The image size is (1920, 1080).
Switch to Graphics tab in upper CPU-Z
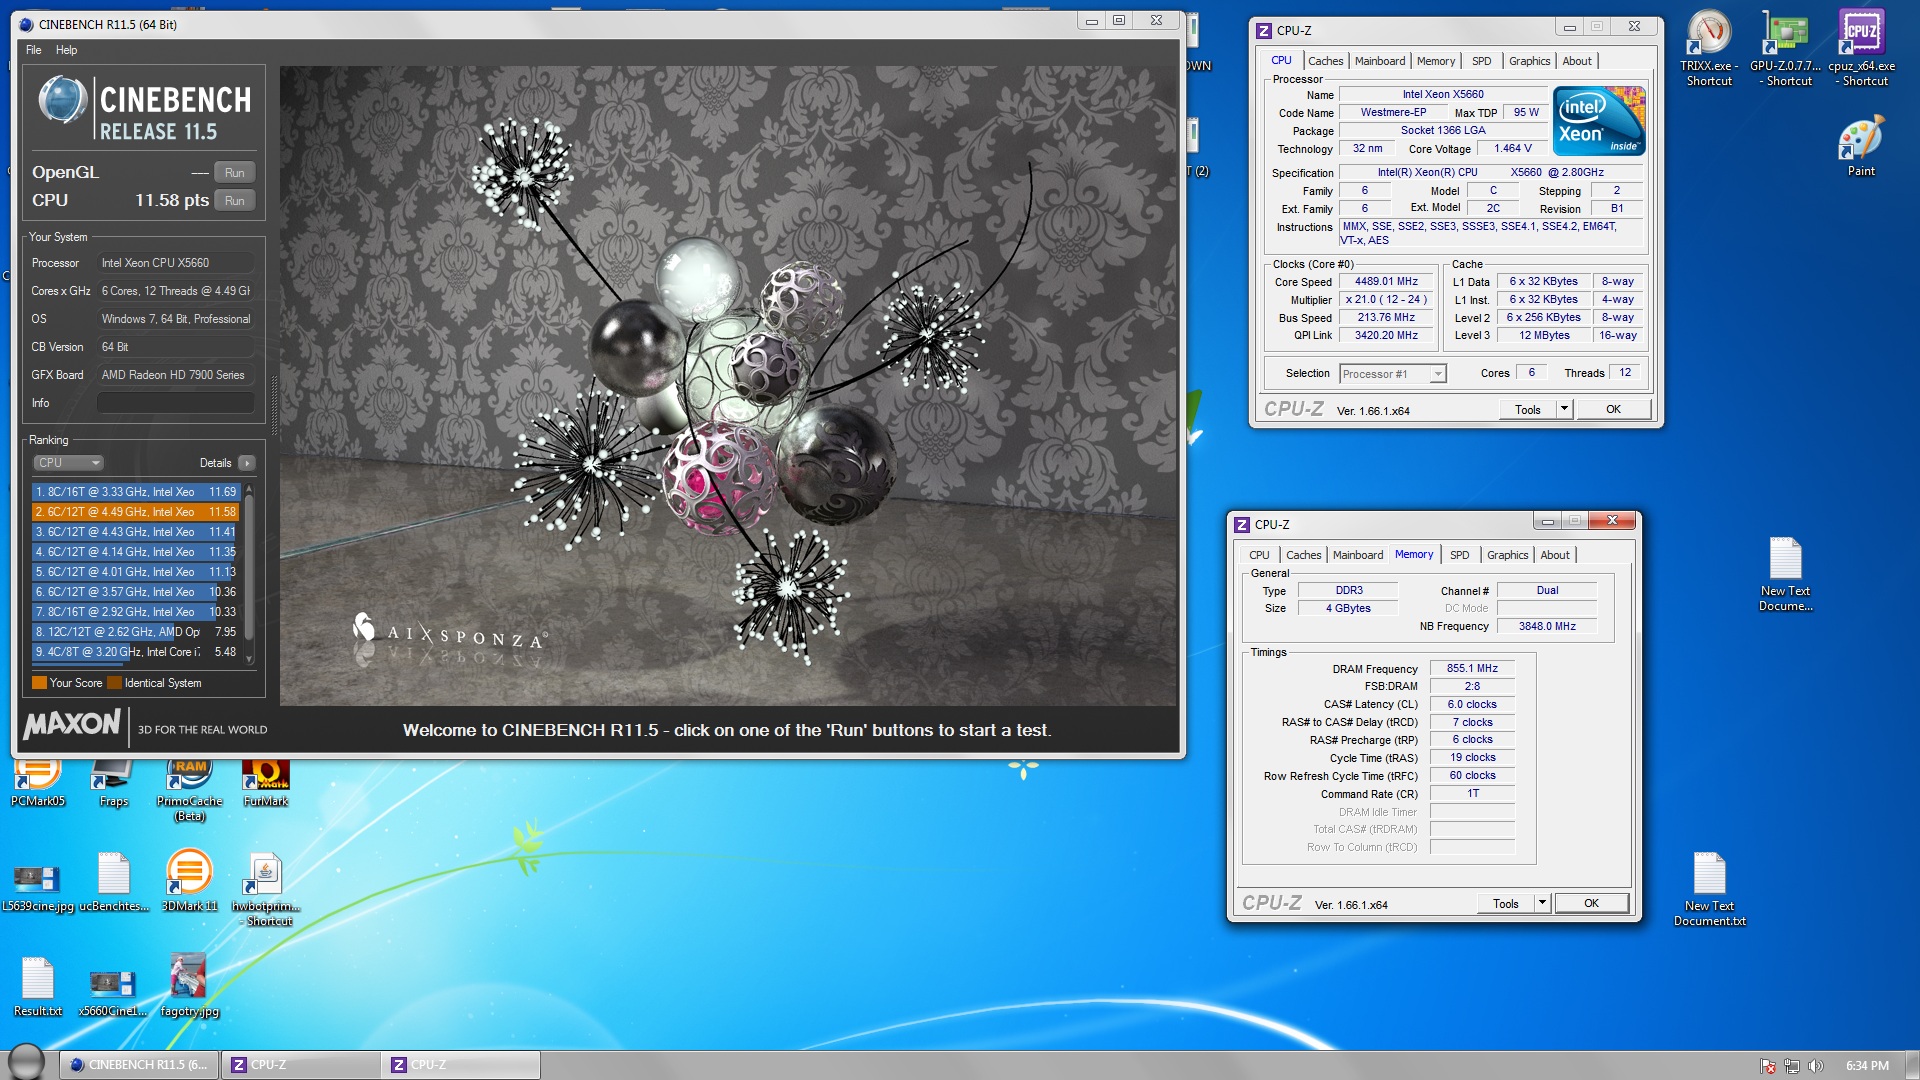click(x=1529, y=61)
